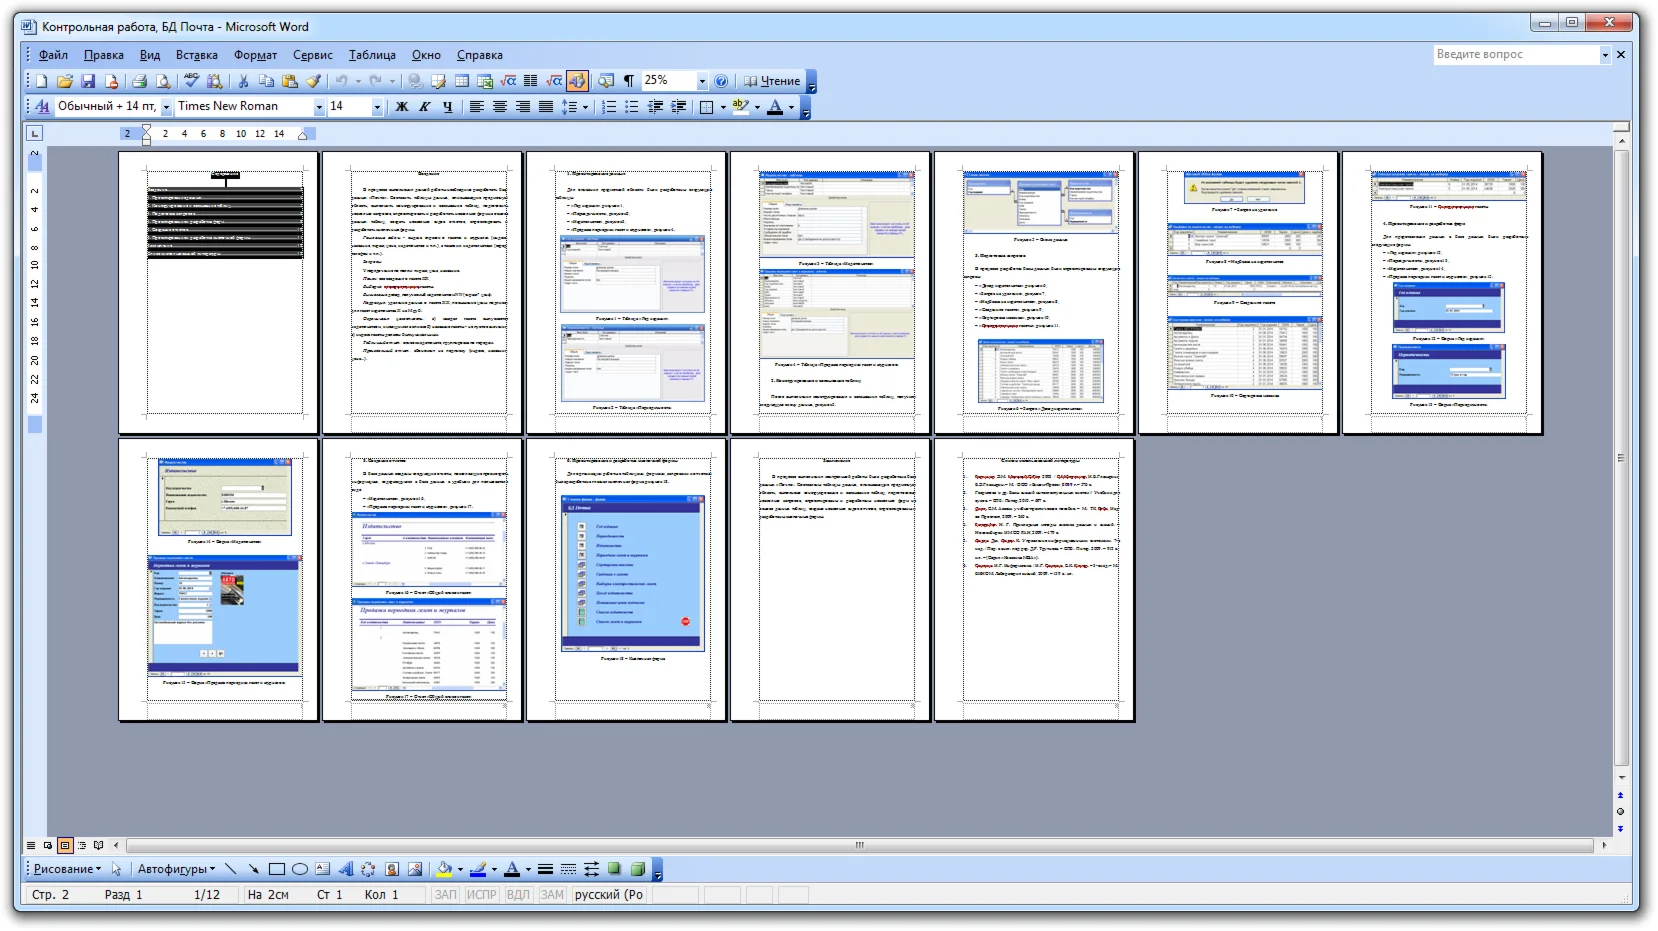This screenshot has width=1658, height=931.
Task: Insert WordArt from the drawing toolbar
Action: (x=345, y=869)
